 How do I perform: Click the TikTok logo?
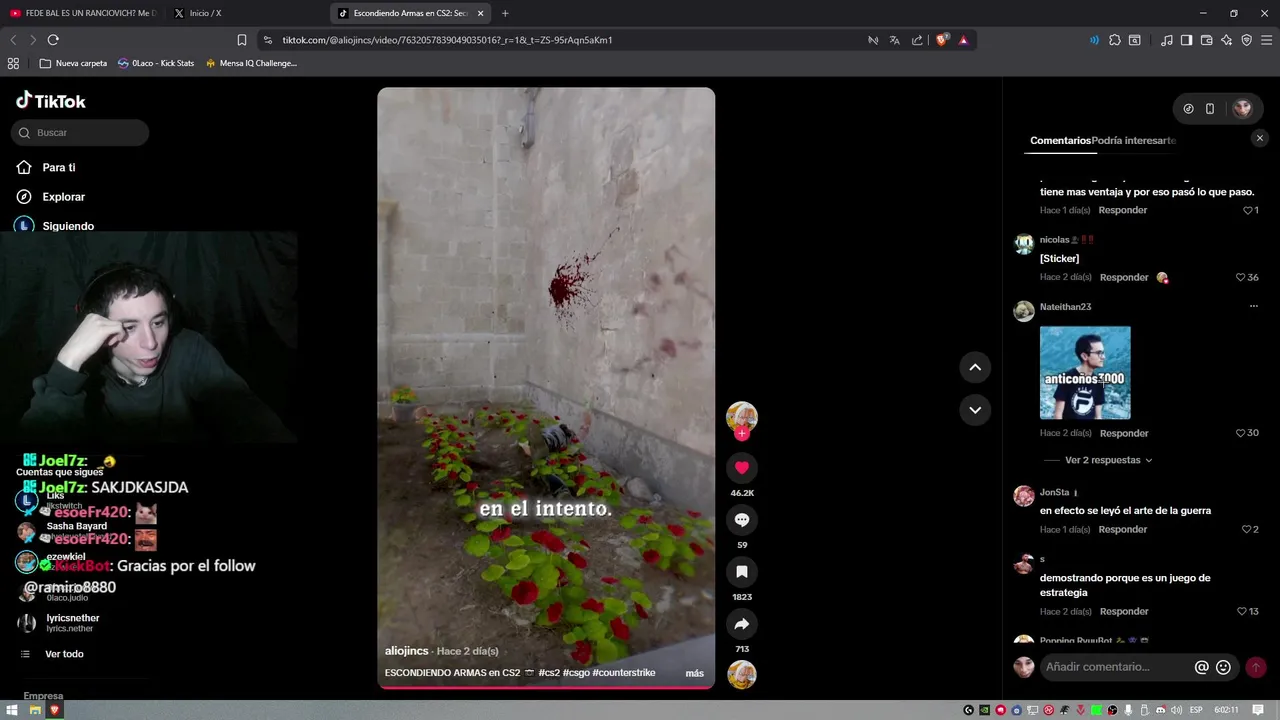click(51, 101)
